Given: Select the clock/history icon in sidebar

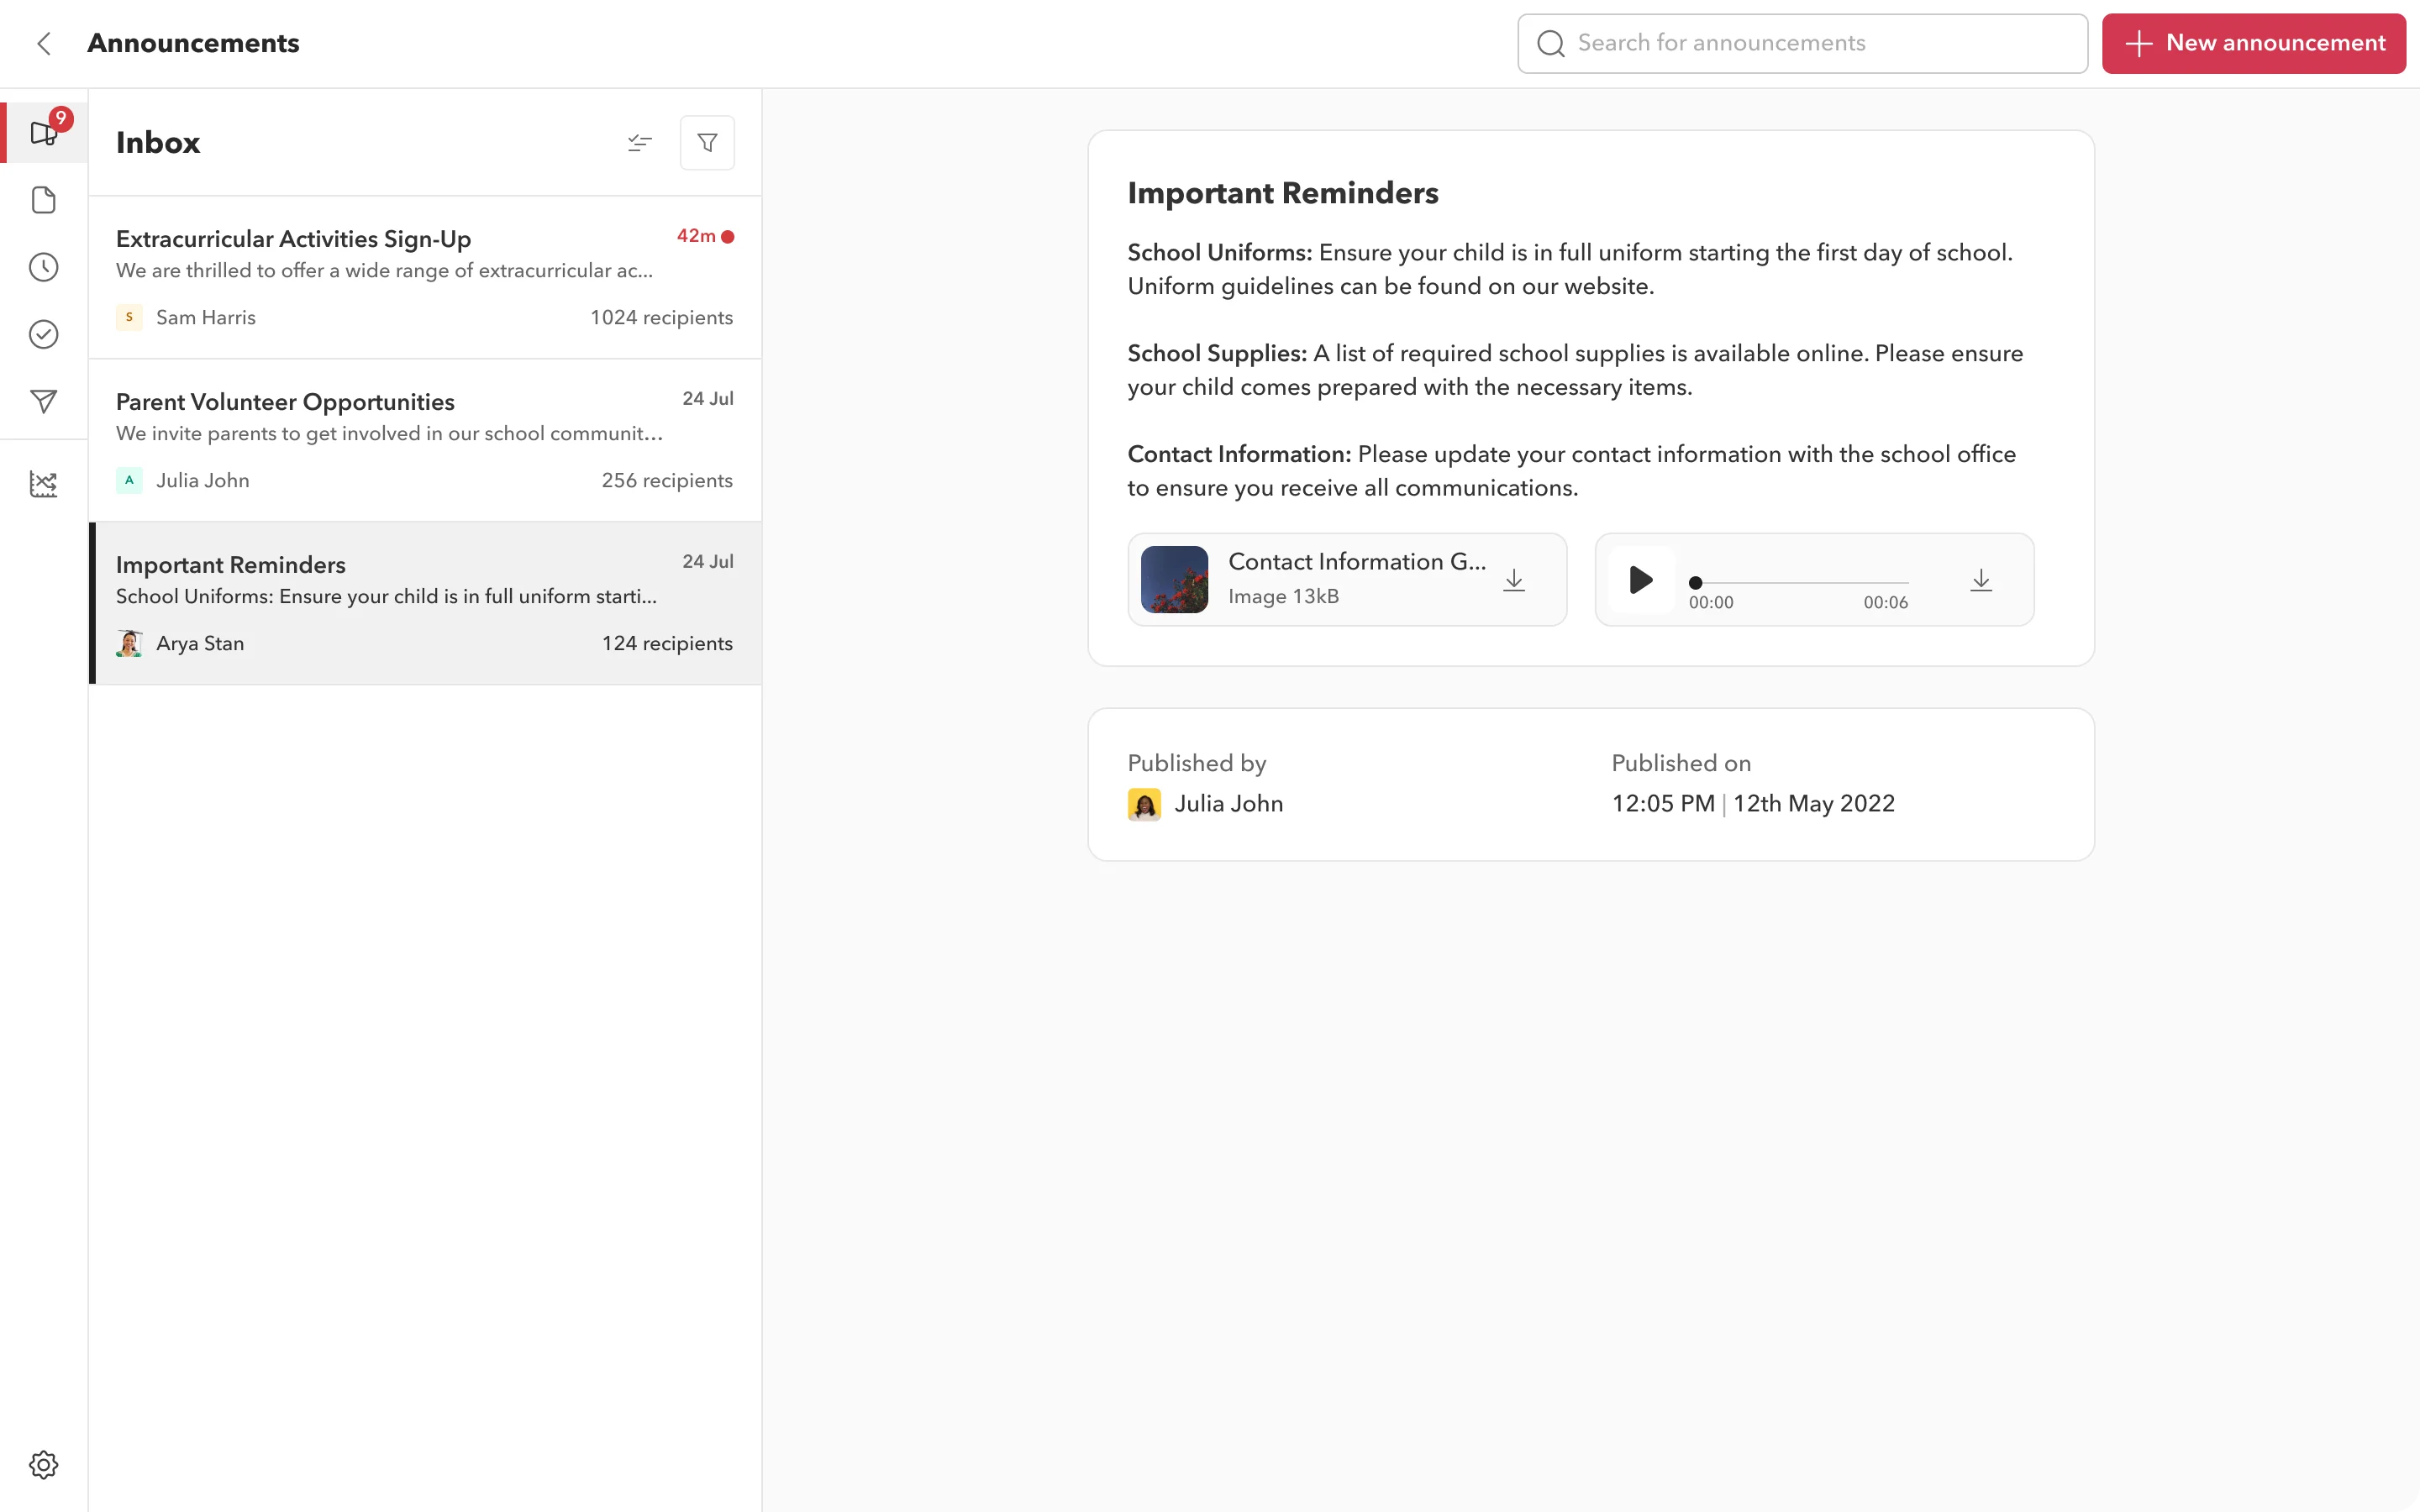Looking at the screenshot, I should click(x=44, y=268).
